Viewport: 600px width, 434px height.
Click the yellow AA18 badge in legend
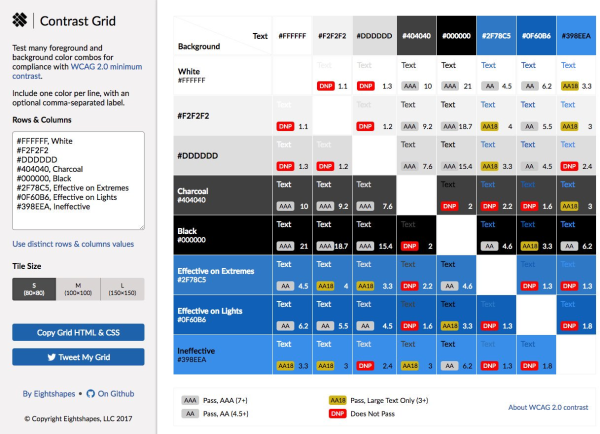(x=338, y=400)
